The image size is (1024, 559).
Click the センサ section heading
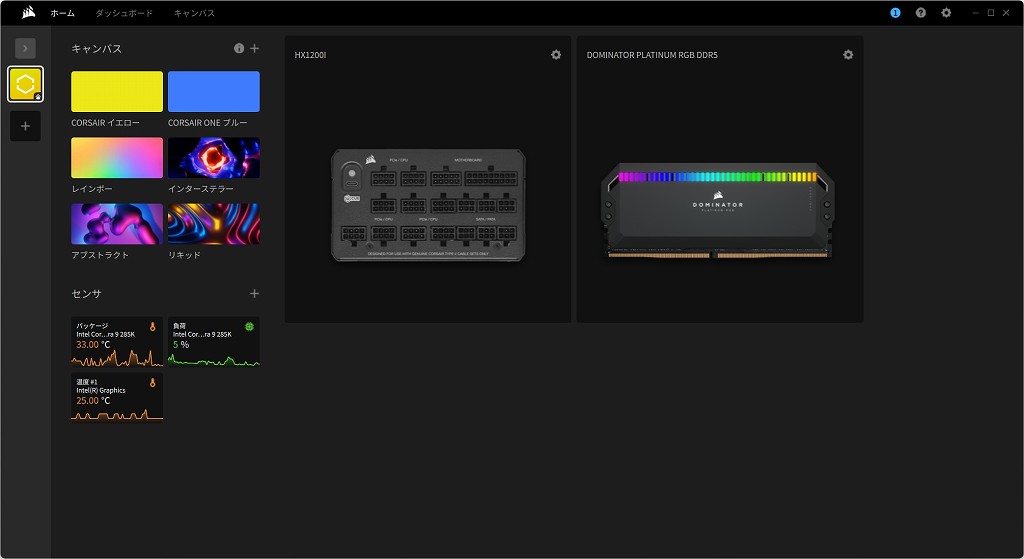point(86,294)
